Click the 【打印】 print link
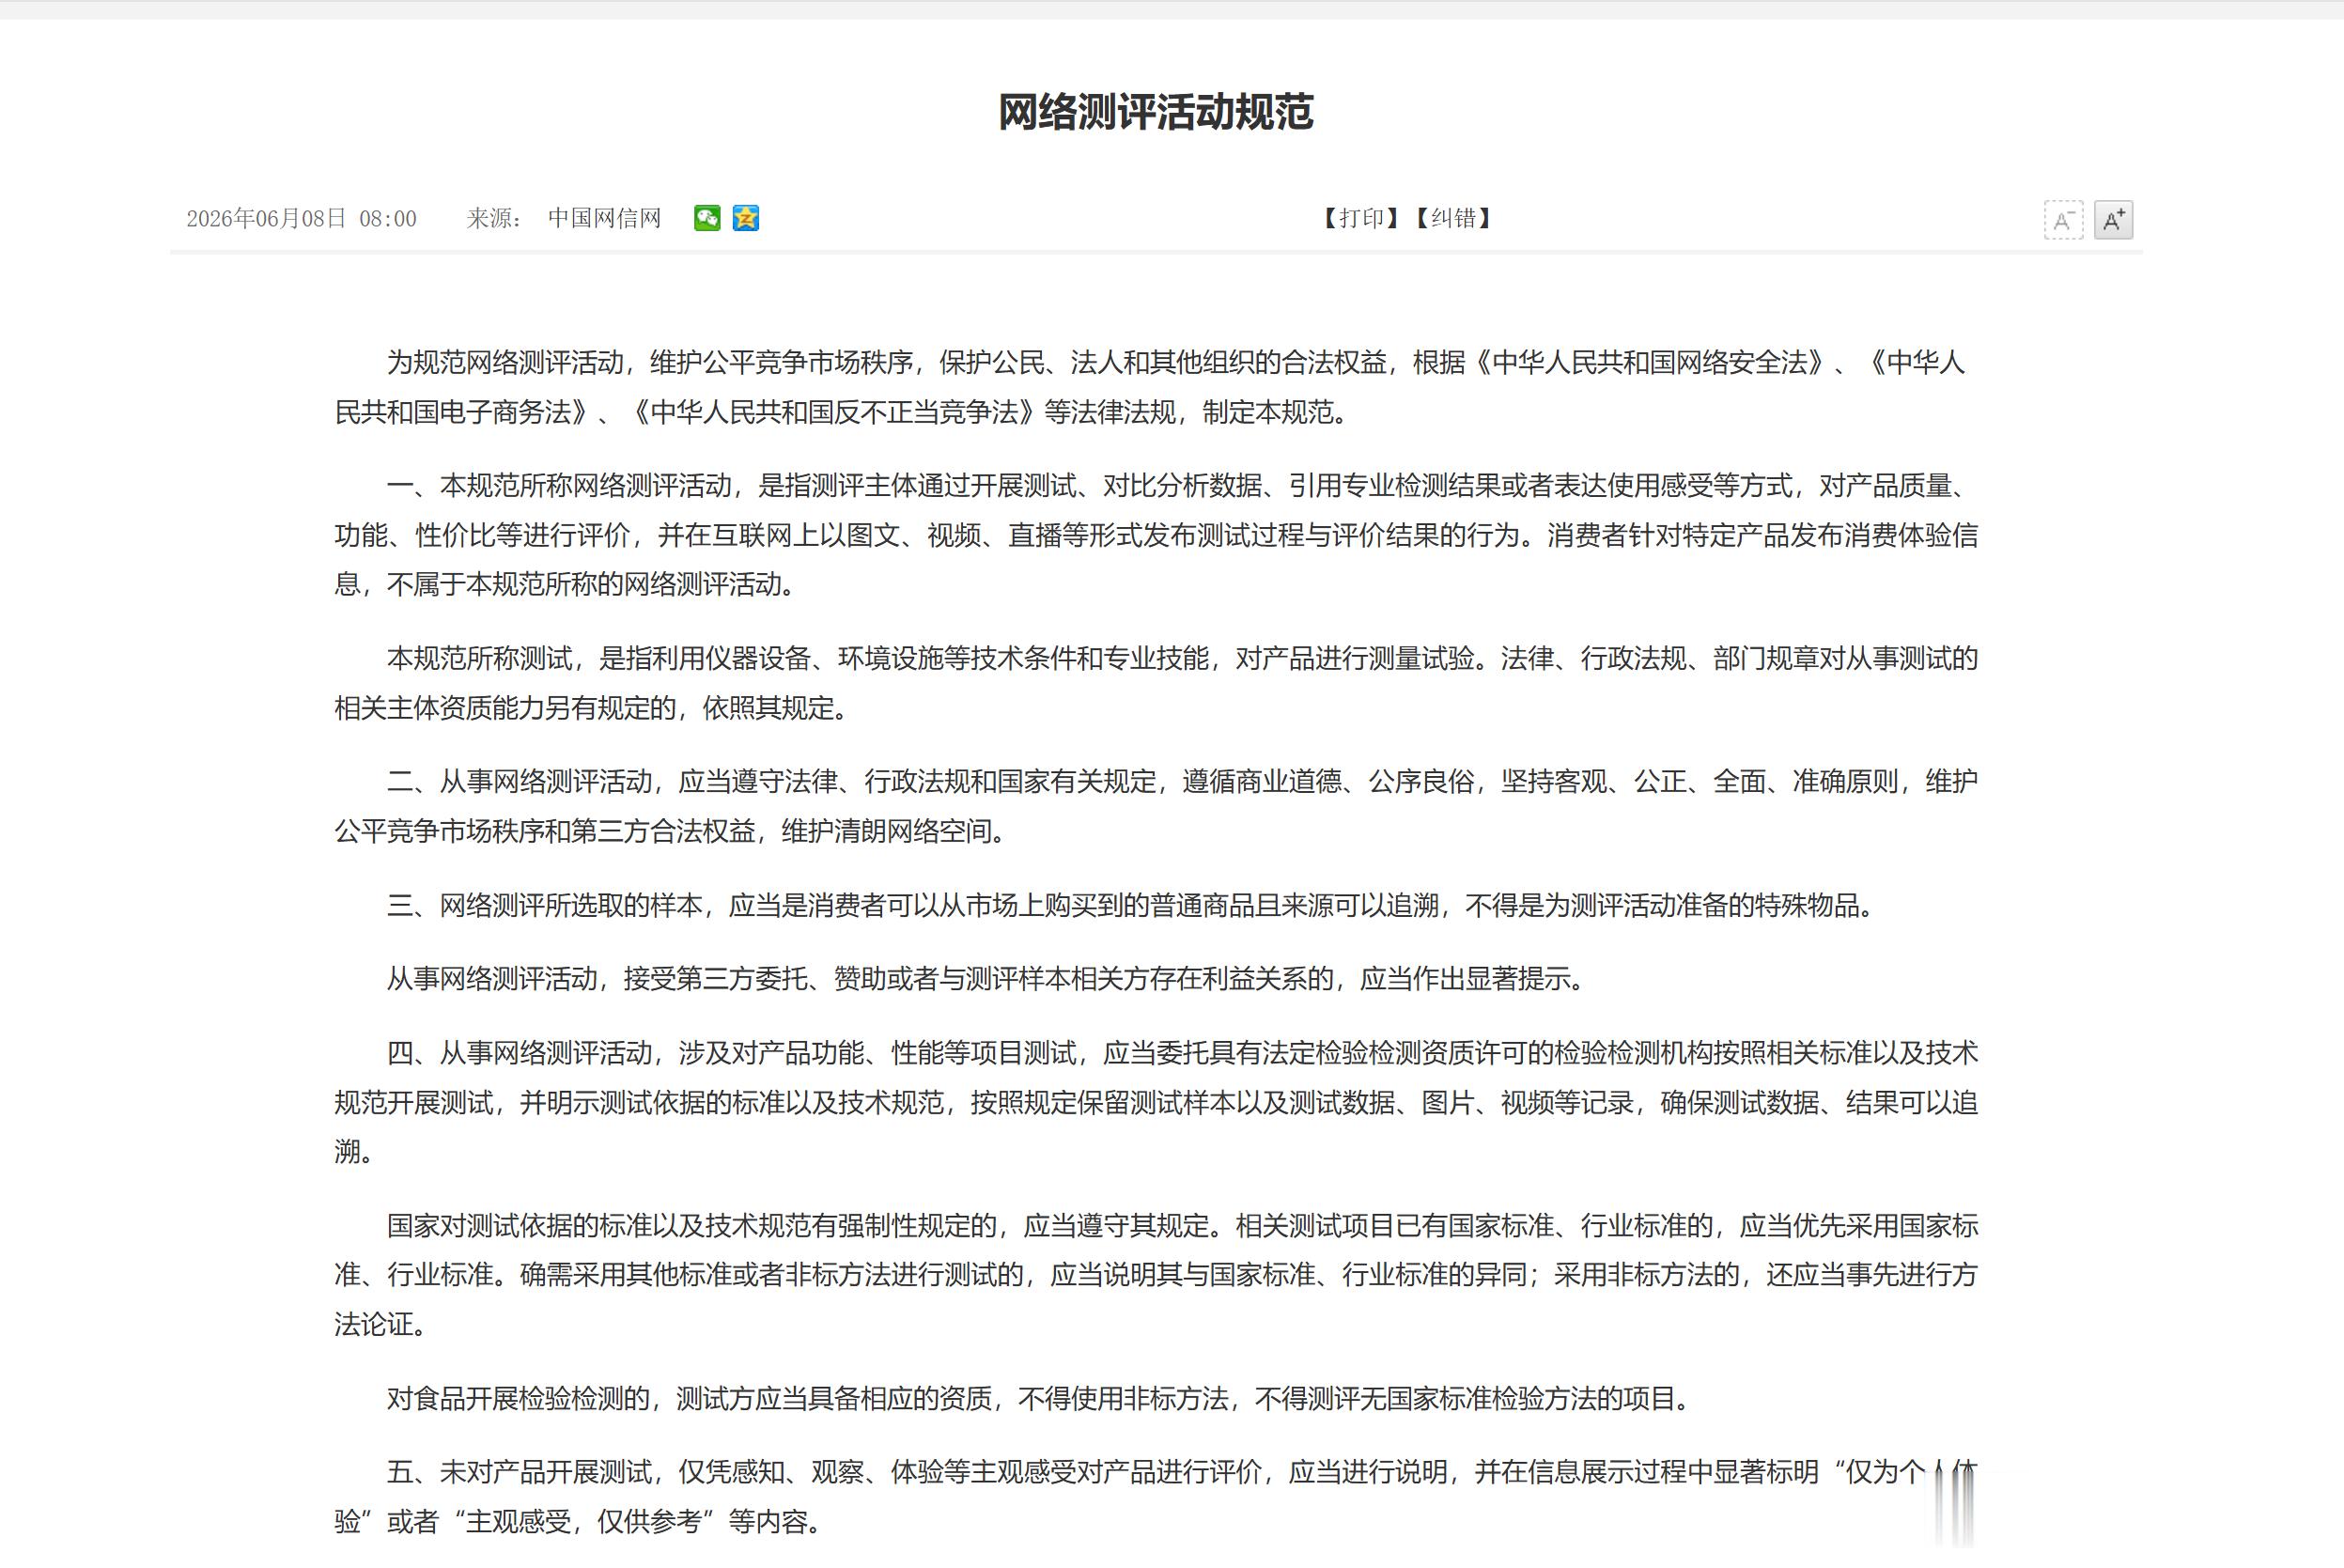The height and width of the screenshot is (1568, 2344). (1360, 218)
